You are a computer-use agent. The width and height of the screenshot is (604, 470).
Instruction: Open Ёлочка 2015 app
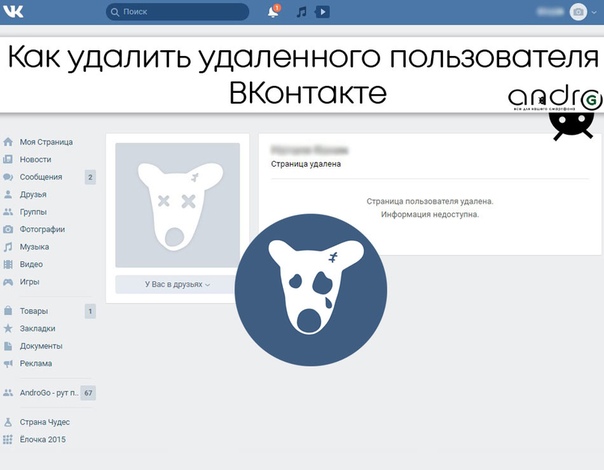43,440
